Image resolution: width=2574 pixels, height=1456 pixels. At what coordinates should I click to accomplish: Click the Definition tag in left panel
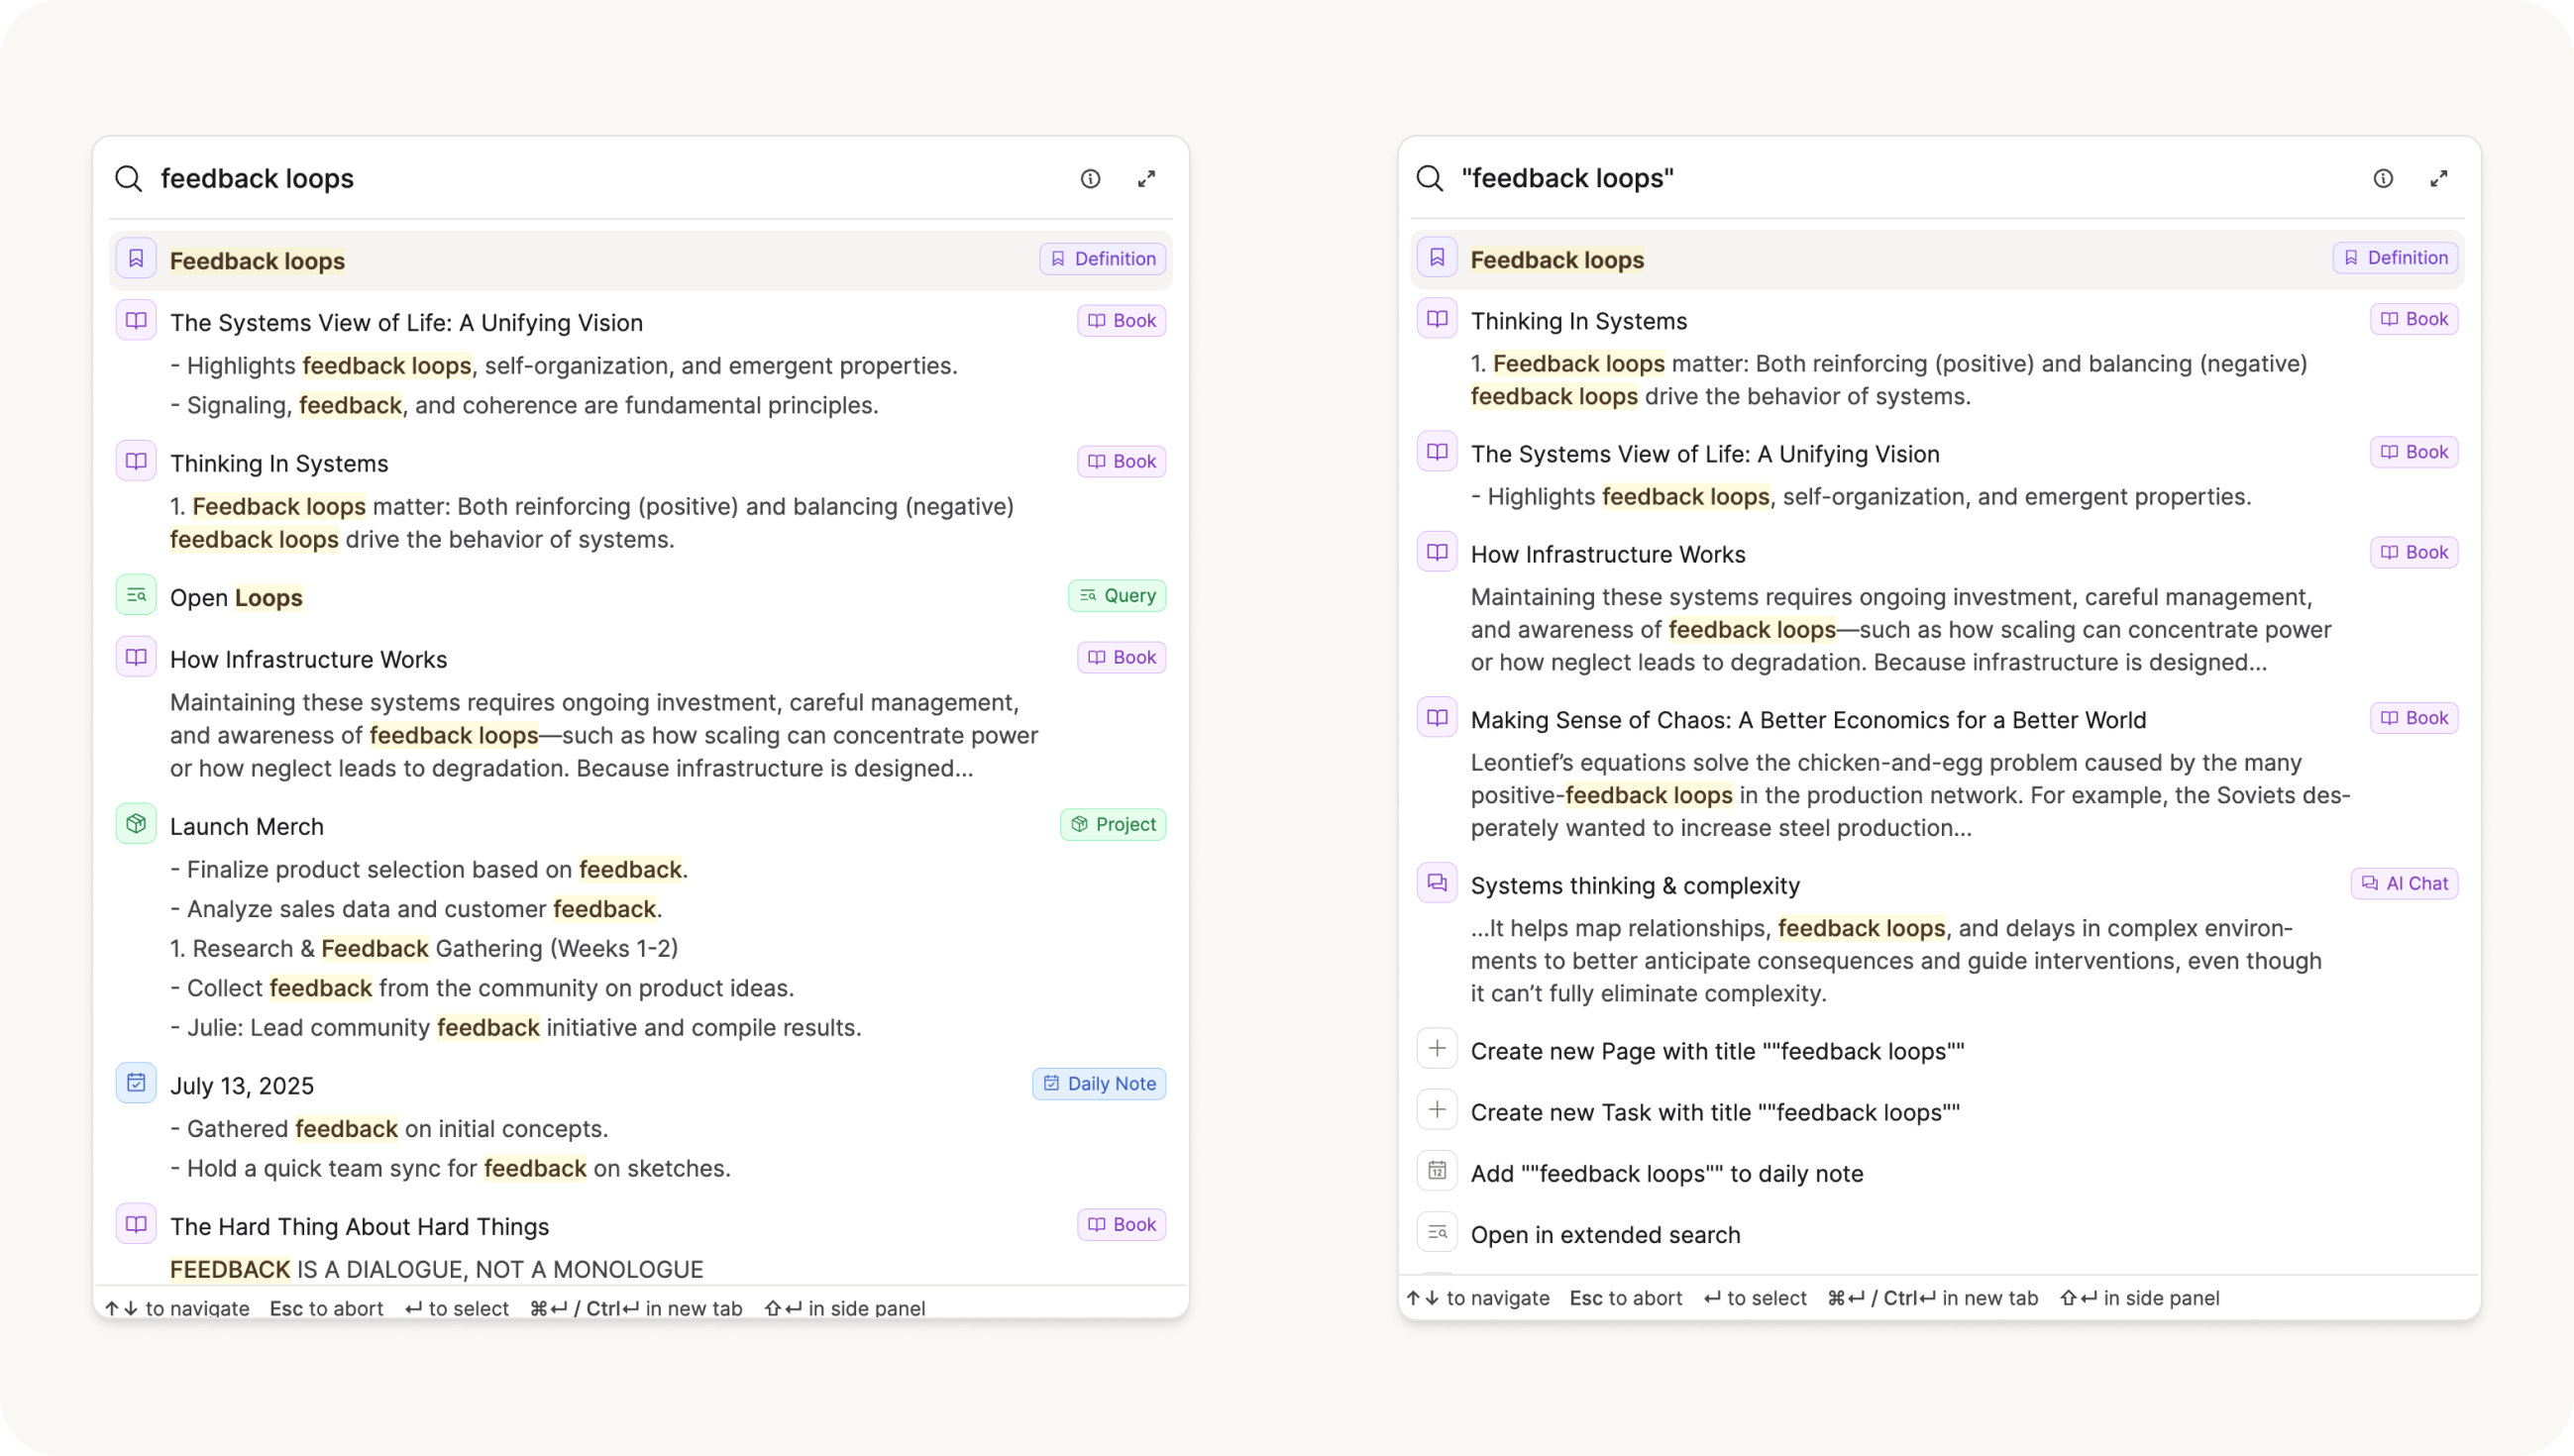pyautogui.click(x=1102, y=259)
